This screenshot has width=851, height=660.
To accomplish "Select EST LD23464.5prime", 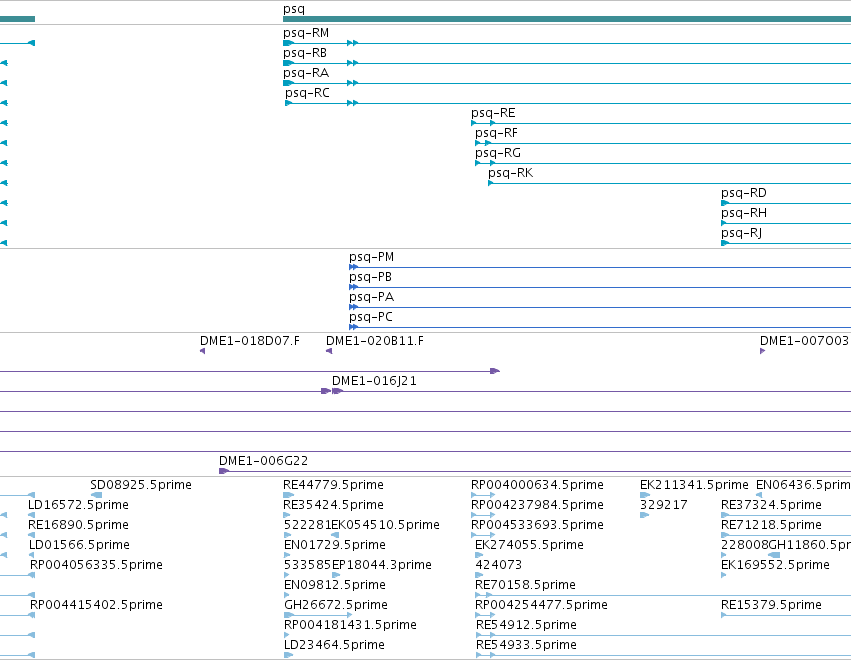I will point(334,645).
